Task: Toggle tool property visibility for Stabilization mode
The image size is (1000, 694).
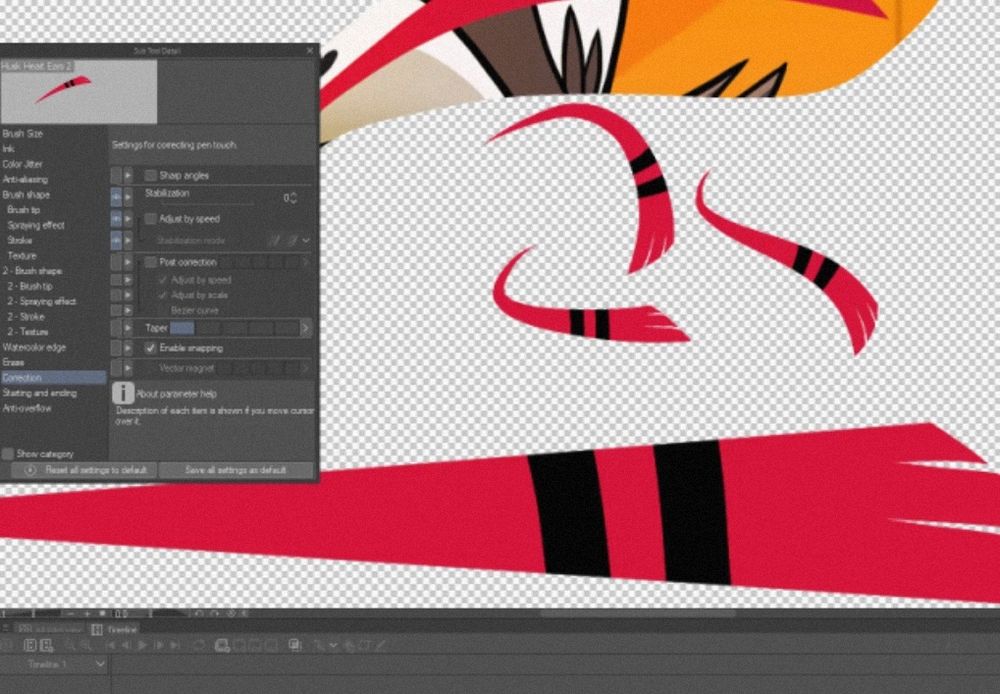Action: 116,240
